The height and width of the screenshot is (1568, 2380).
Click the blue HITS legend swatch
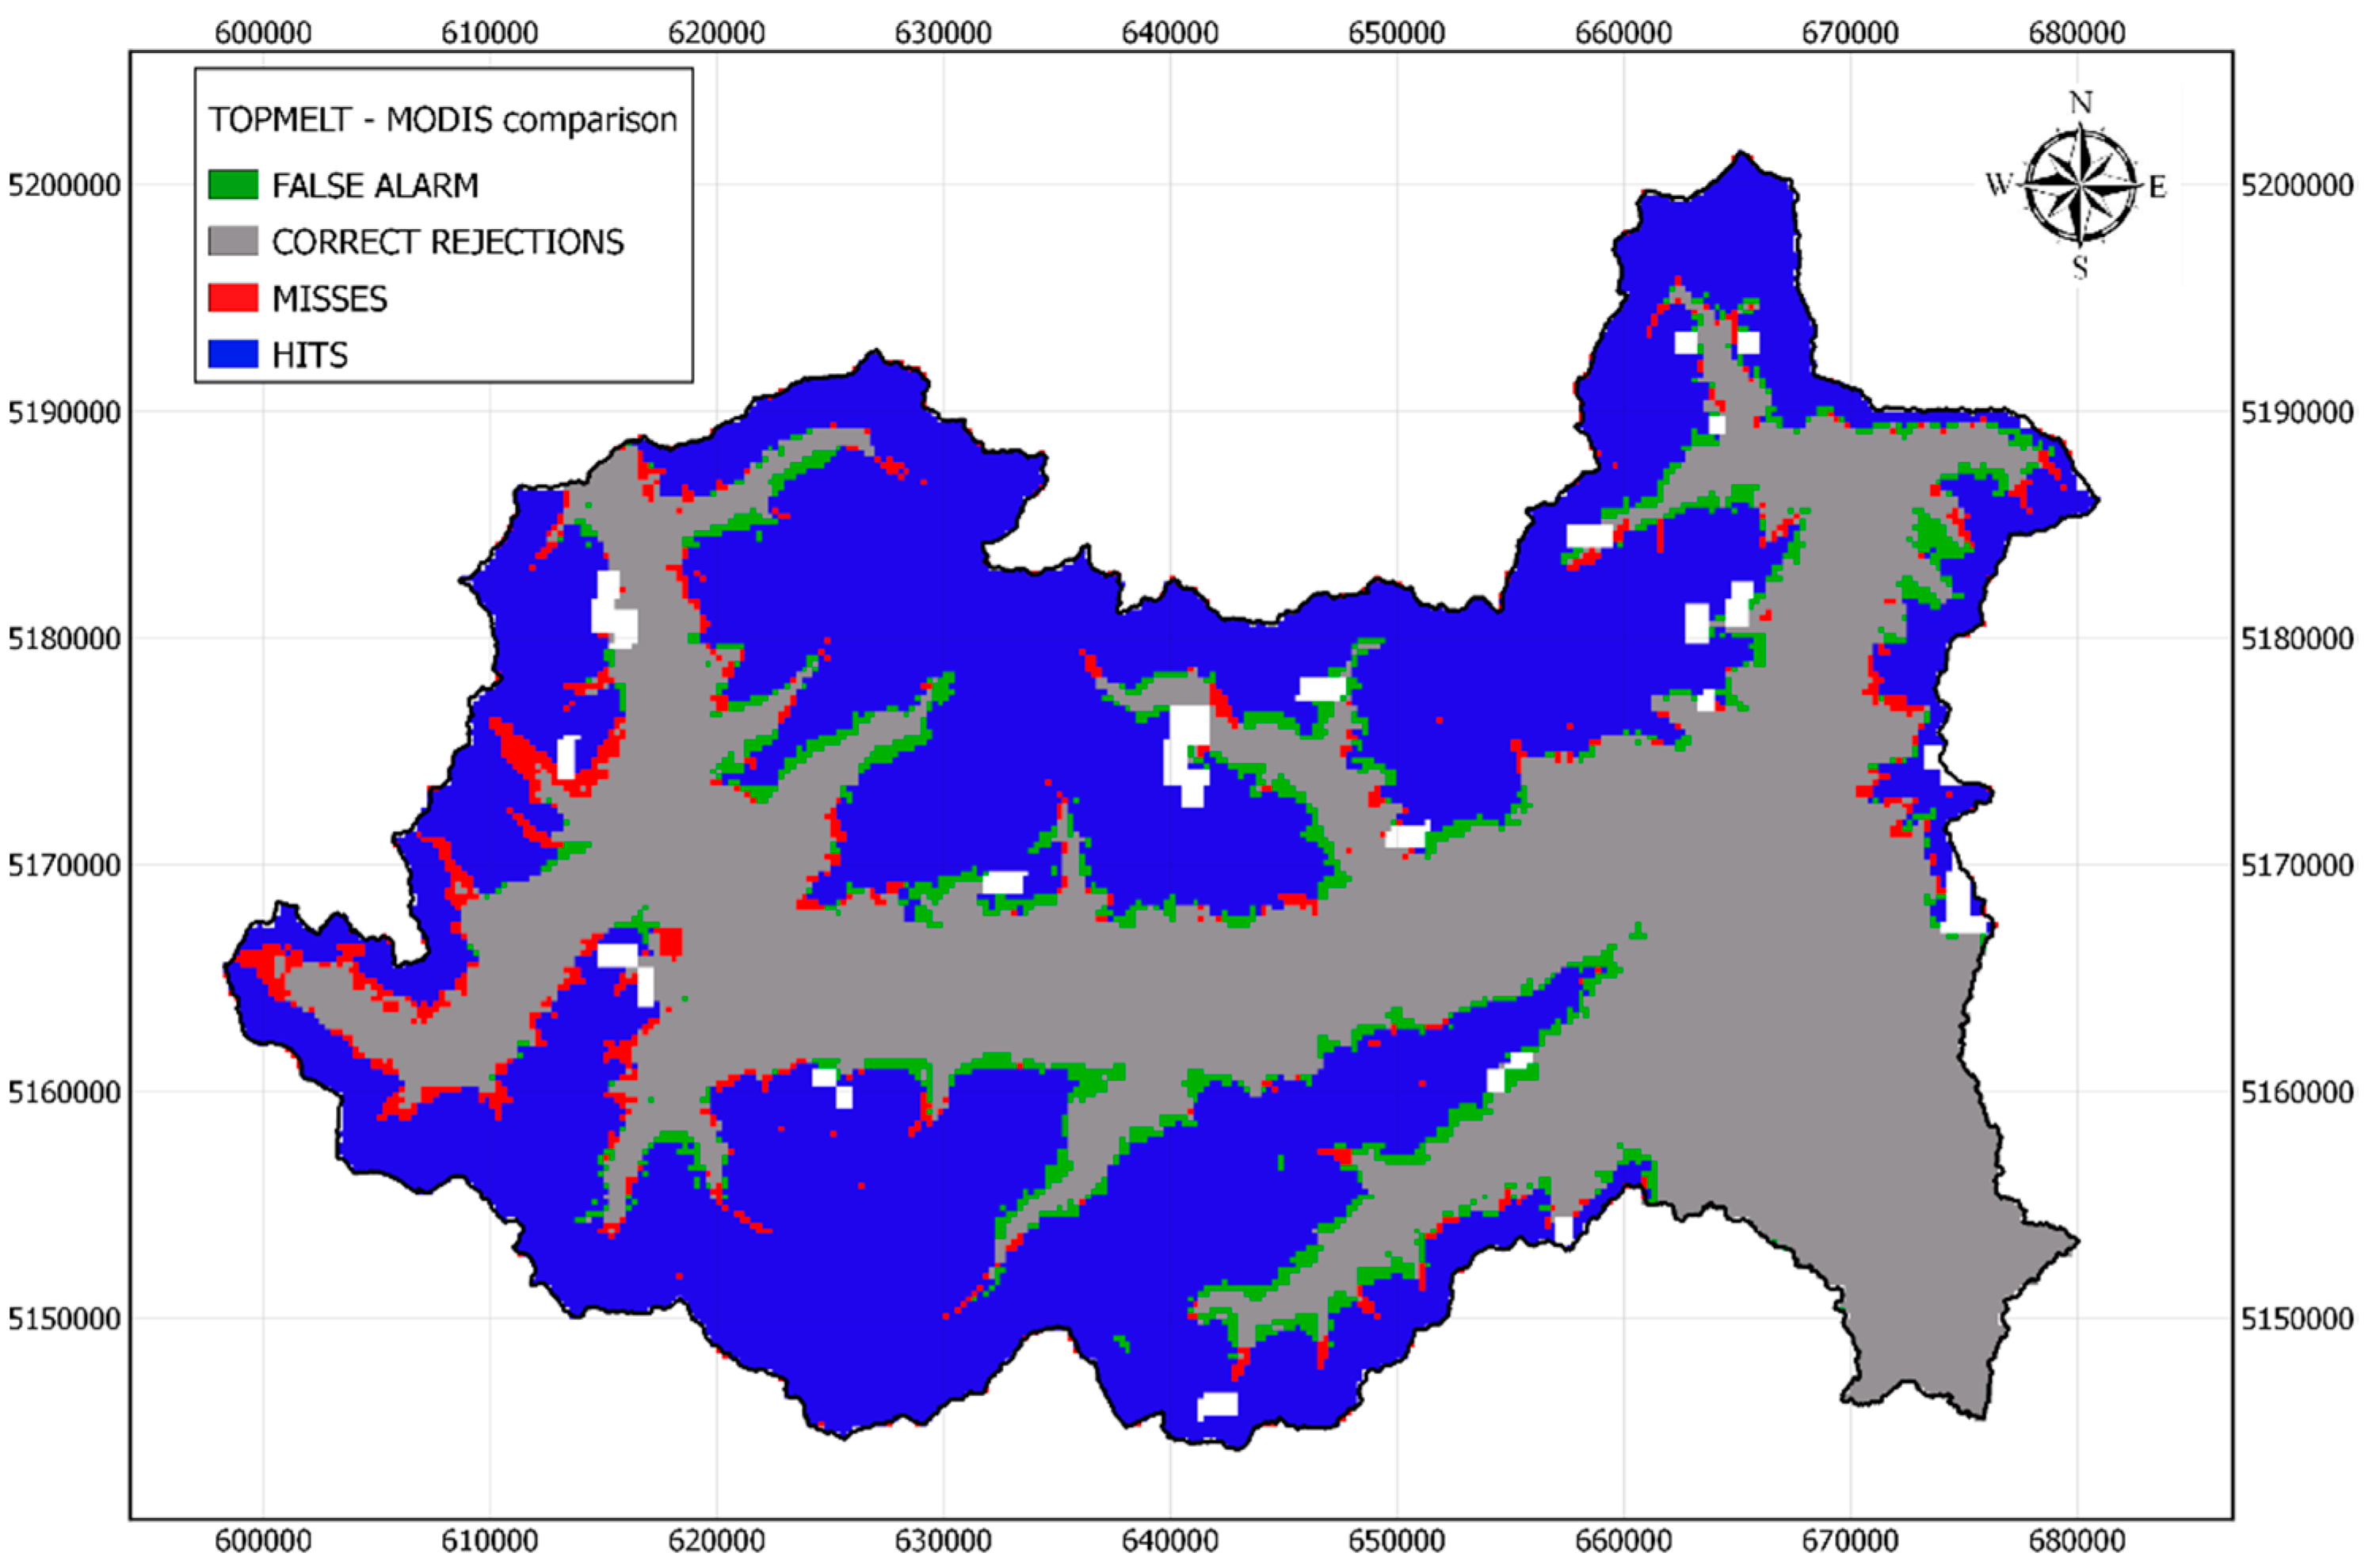[233, 354]
